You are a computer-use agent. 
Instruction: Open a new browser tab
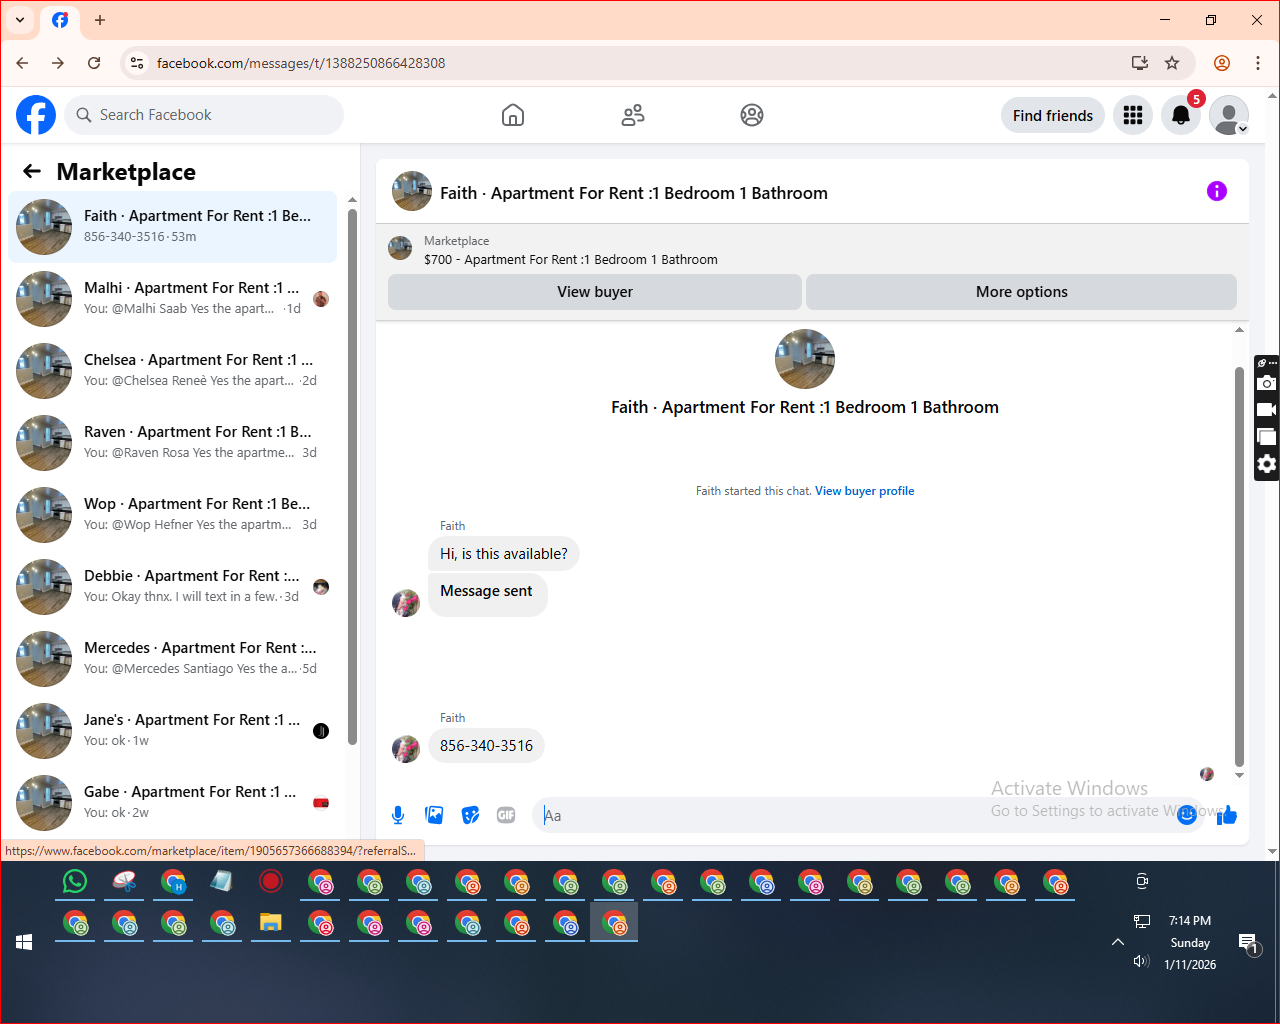click(x=100, y=20)
